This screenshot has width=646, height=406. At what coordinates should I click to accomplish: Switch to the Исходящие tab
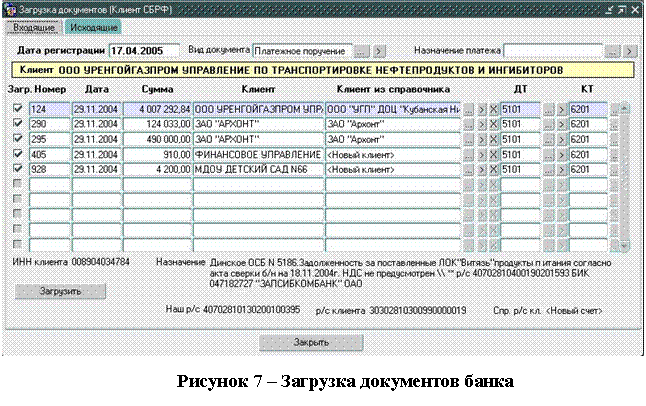tap(94, 28)
